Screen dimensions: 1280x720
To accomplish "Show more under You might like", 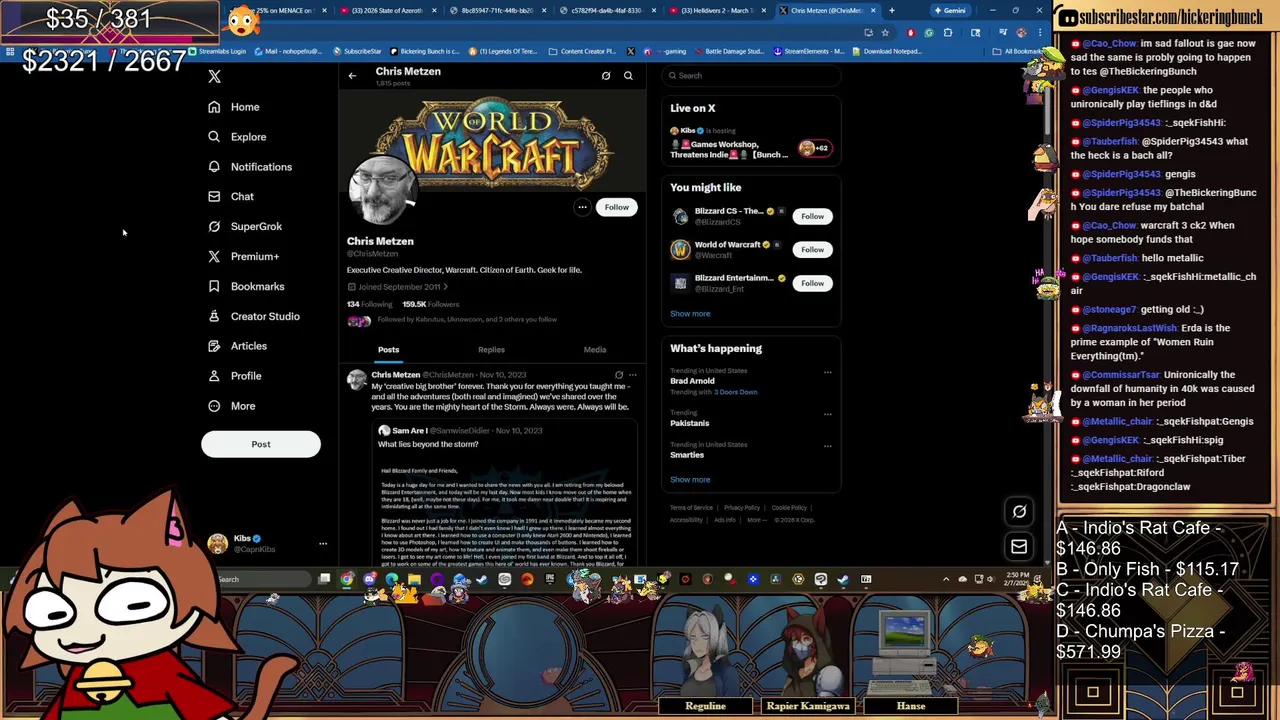I will click(690, 314).
